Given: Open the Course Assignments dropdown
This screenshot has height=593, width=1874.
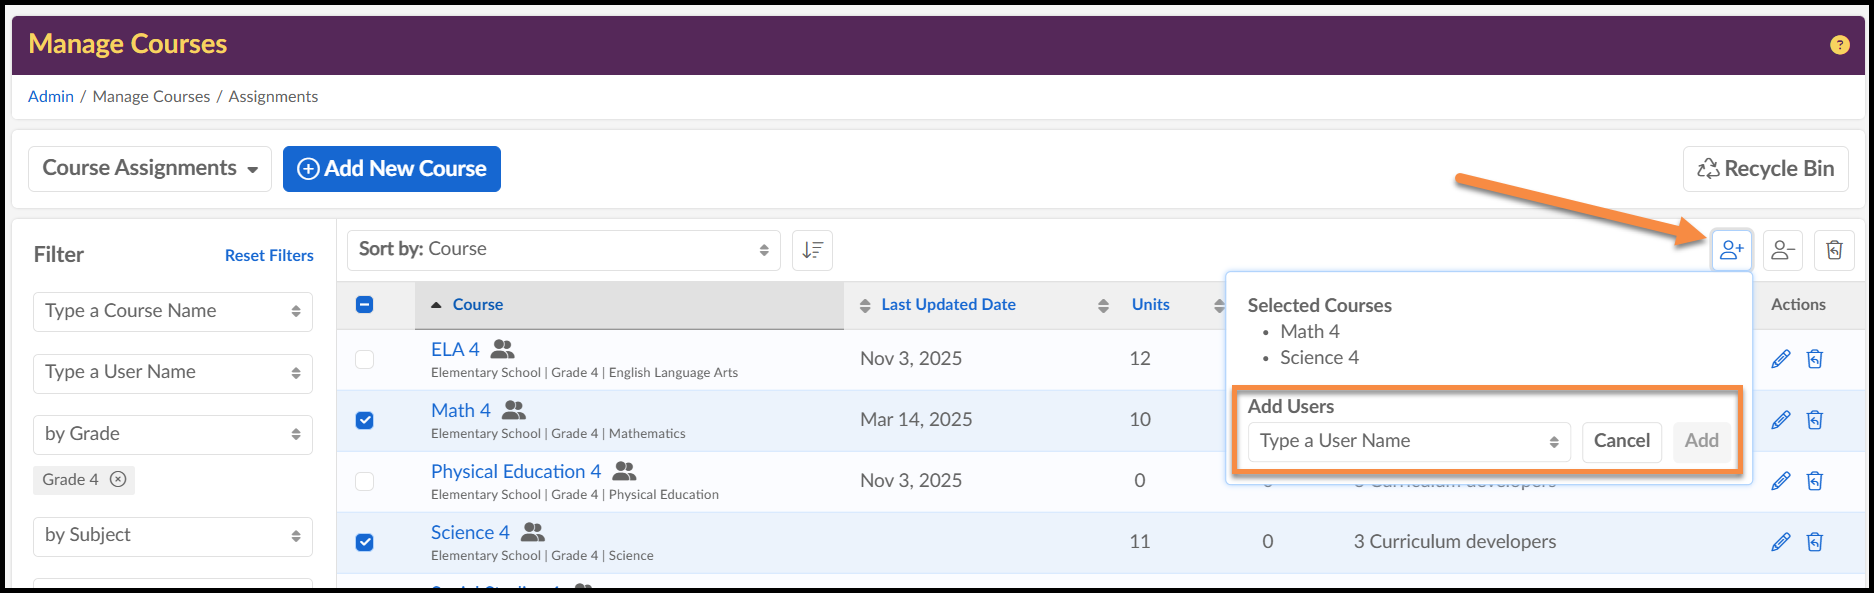Looking at the screenshot, I should (x=150, y=169).
